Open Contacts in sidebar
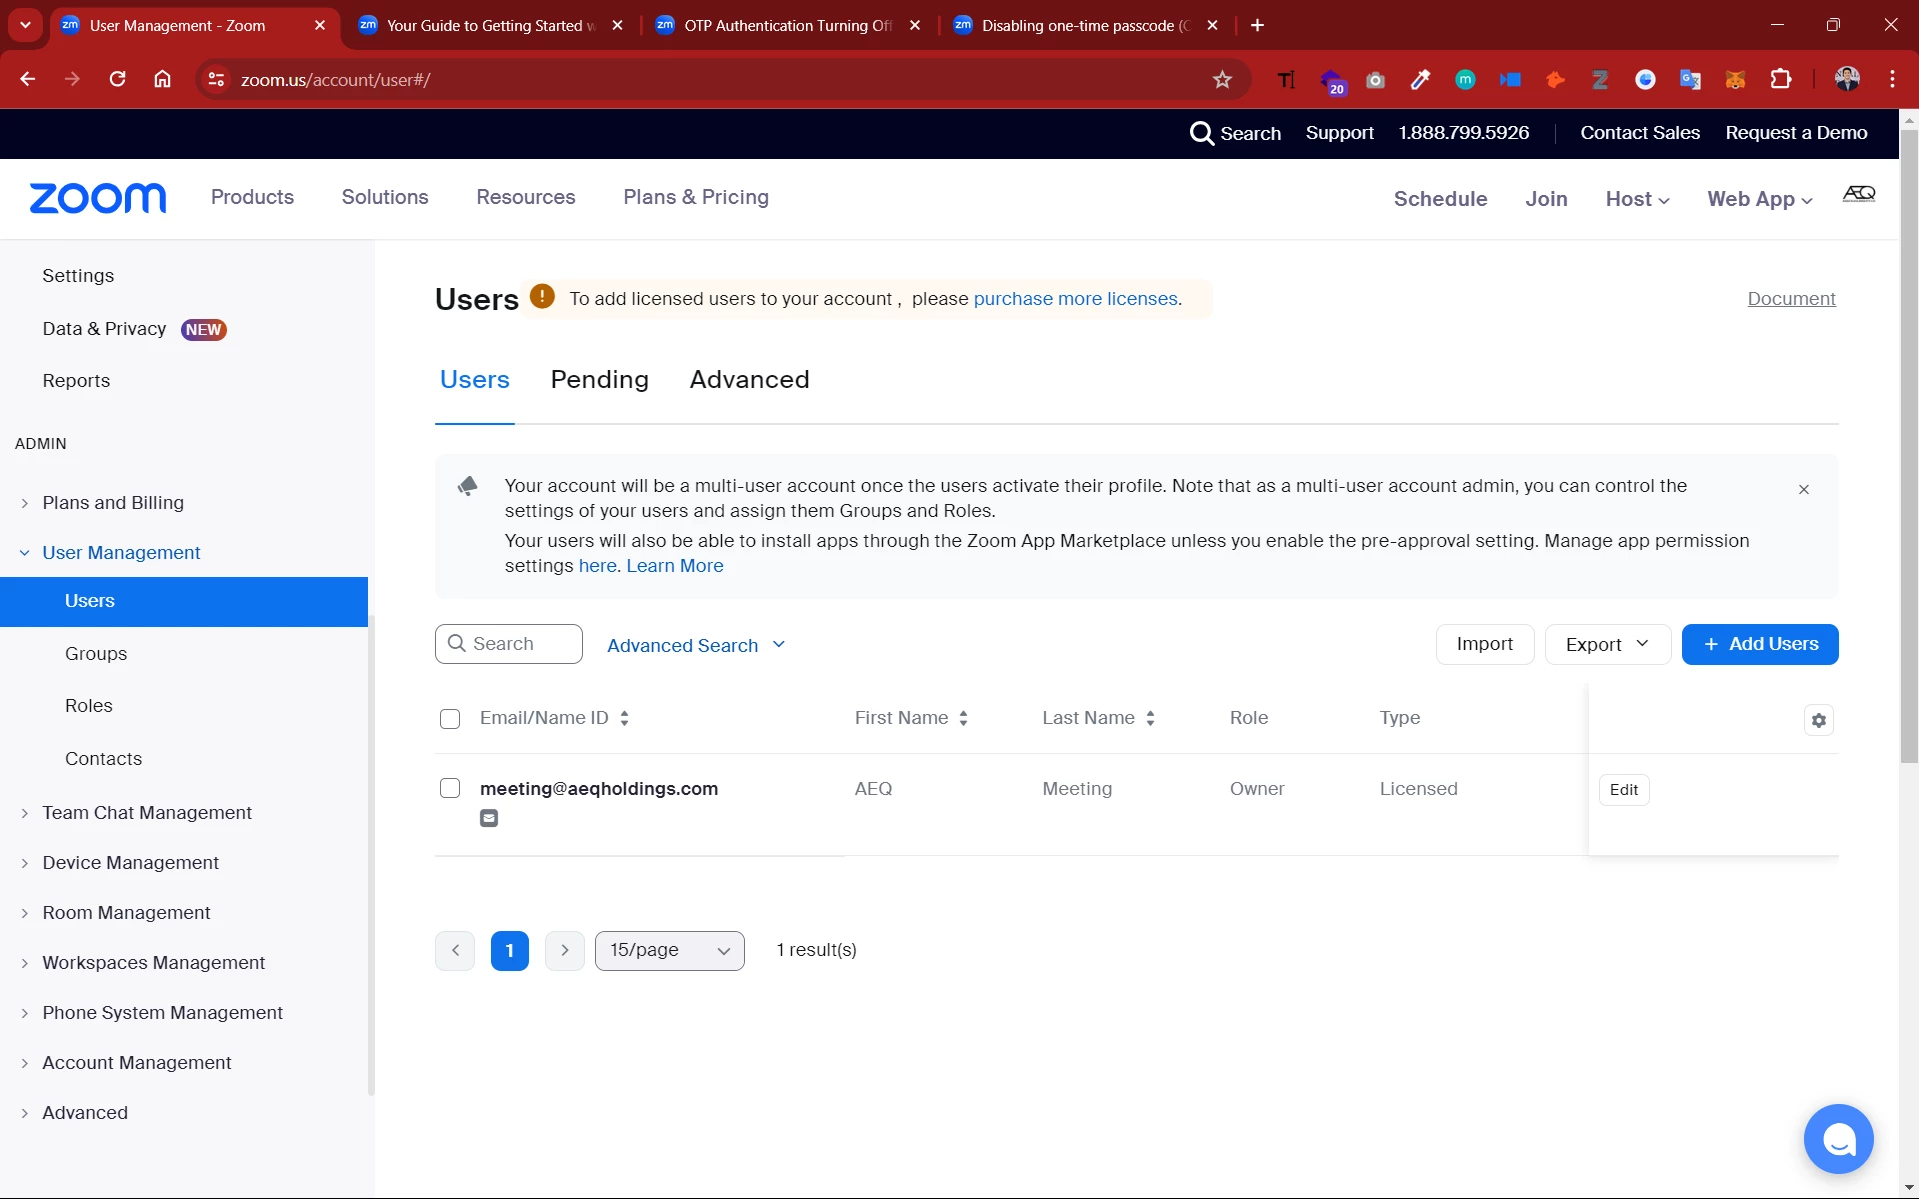The image size is (1919, 1199). tap(103, 758)
